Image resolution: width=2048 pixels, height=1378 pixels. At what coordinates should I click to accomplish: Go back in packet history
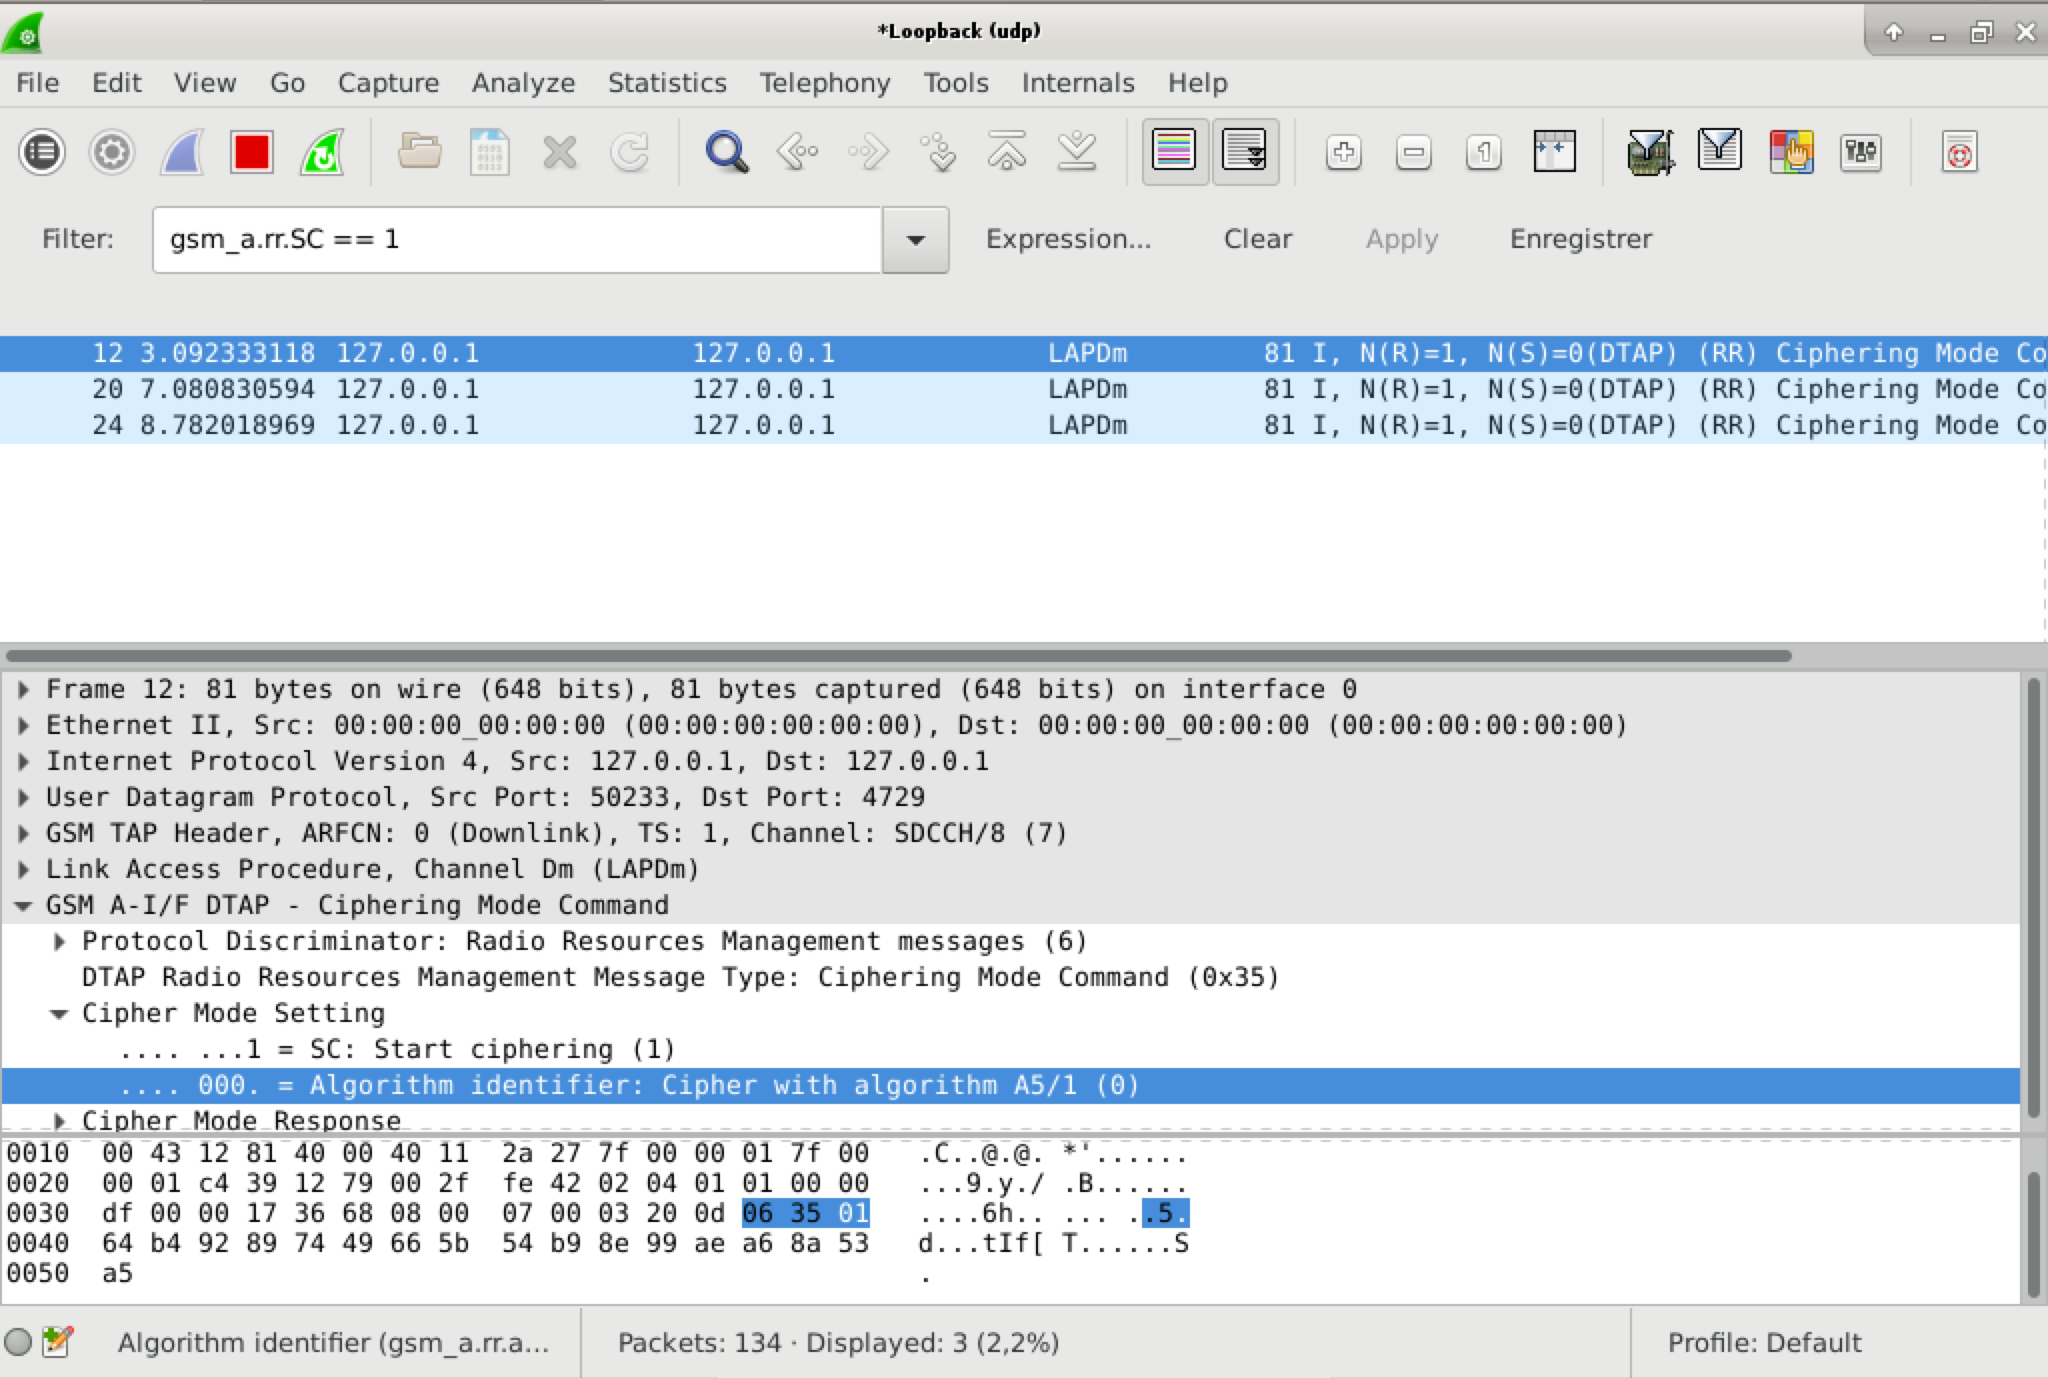797,153
